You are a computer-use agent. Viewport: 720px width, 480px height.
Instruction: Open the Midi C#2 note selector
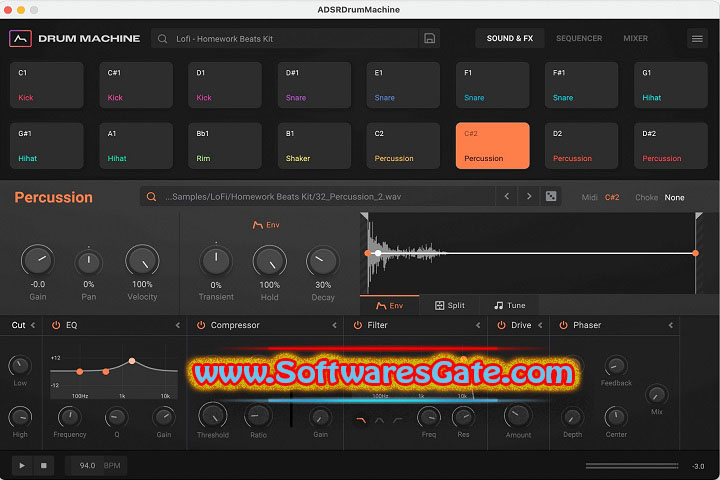(x=612, y=197)
